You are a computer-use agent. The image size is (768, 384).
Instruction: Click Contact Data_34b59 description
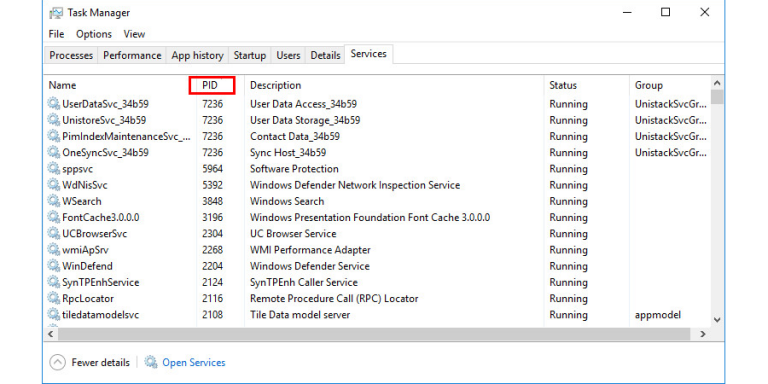[295, 136]
